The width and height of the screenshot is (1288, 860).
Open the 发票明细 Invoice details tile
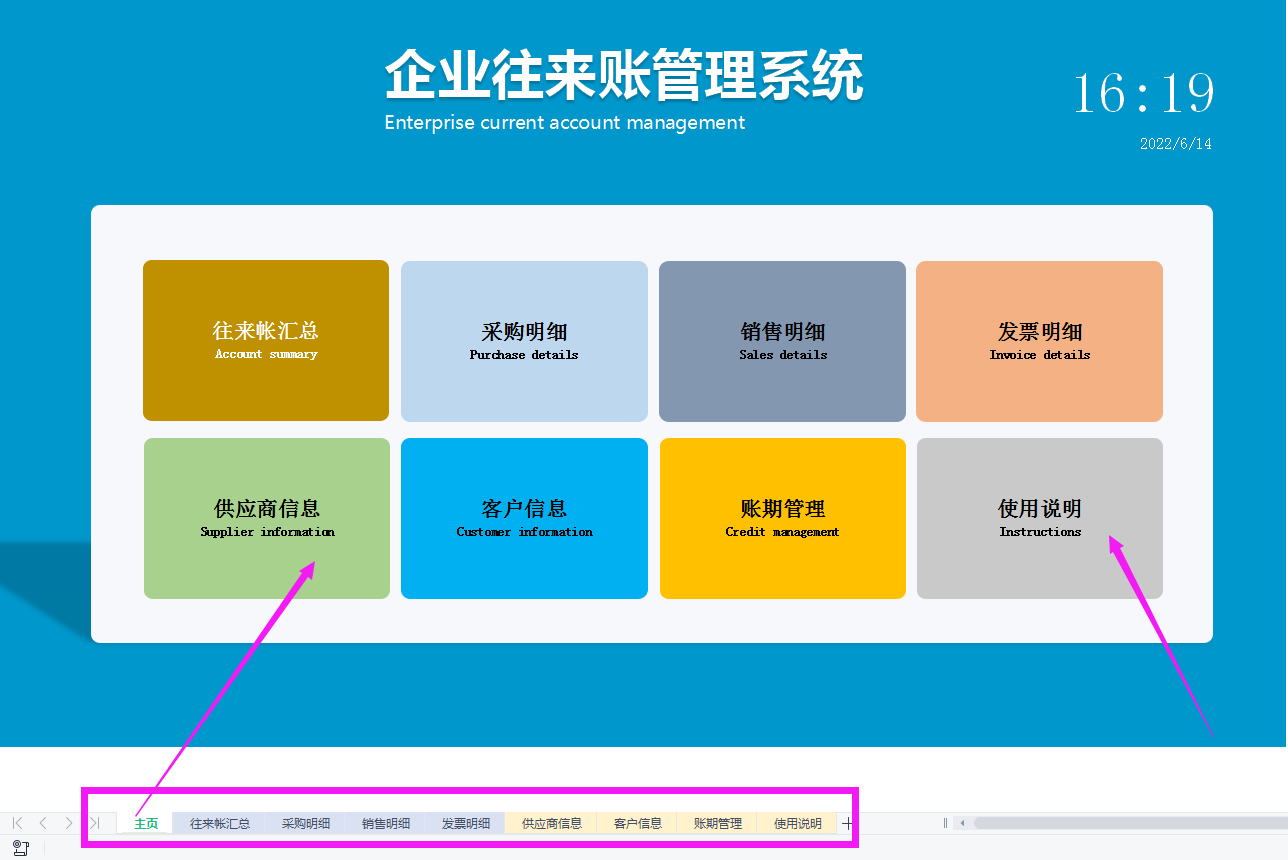click(x=1040, y=341)
